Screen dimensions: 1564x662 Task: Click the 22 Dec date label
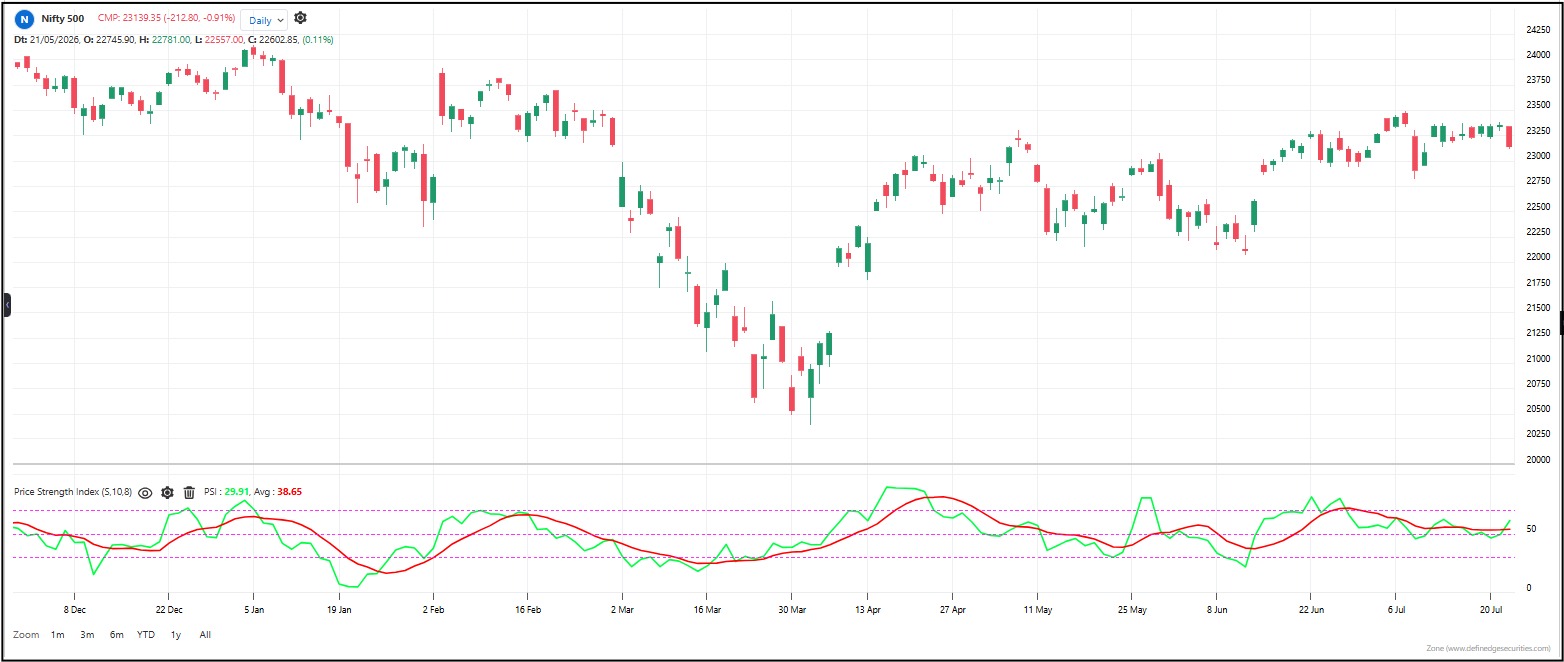tap(169, 608)
